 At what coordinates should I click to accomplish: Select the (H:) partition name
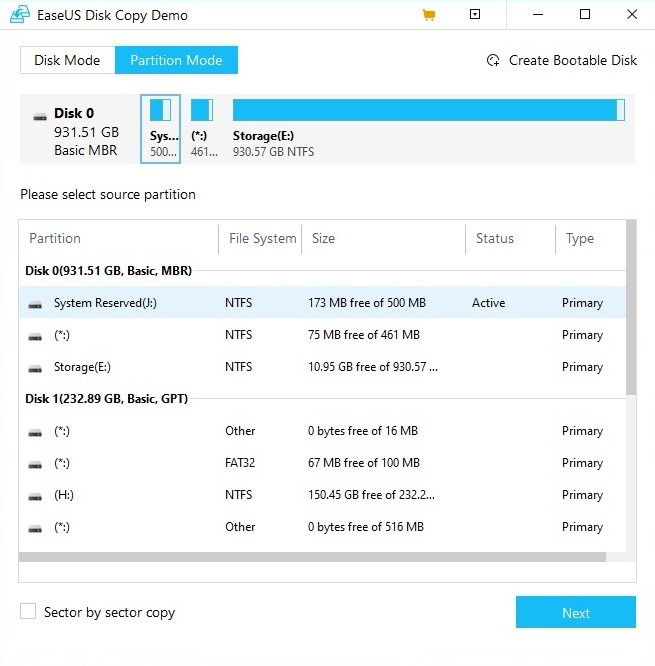click(64, 495)
